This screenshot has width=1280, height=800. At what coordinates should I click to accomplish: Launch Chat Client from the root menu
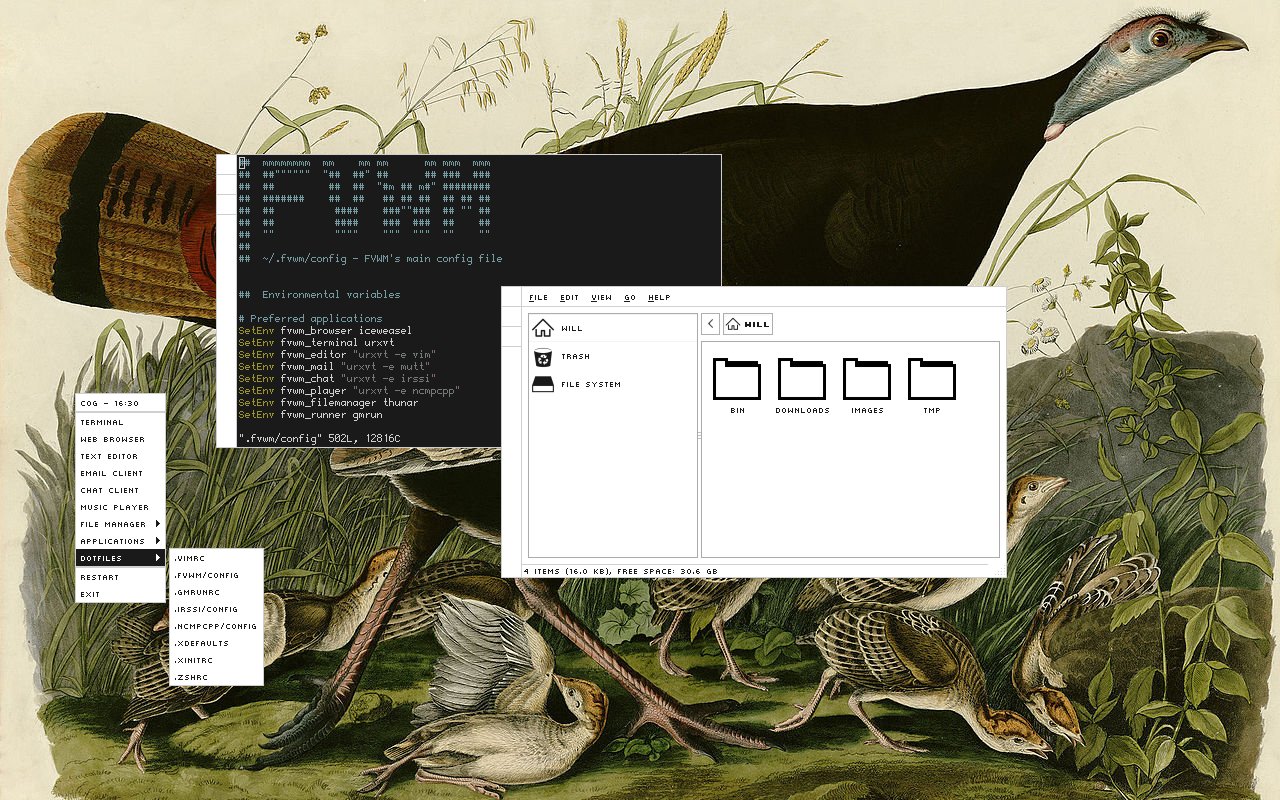(x=120, y=490)
